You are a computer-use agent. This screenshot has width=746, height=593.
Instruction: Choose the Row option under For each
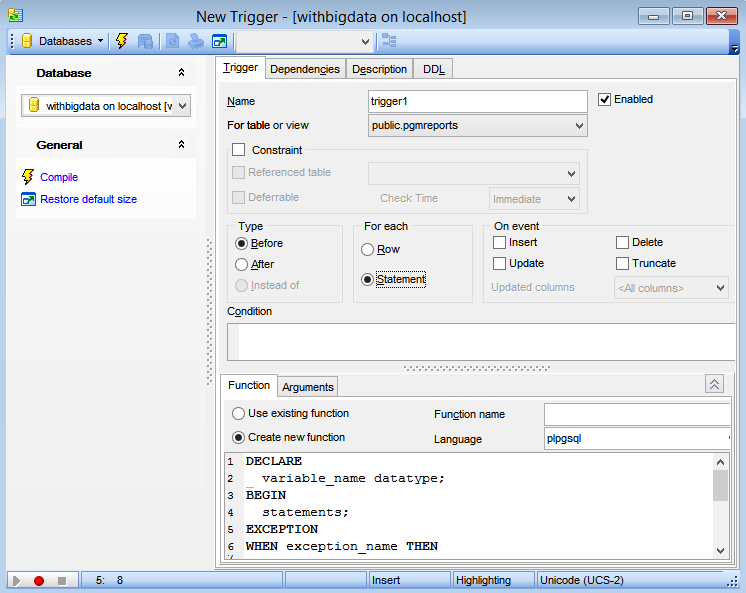[x=368, y=249]
